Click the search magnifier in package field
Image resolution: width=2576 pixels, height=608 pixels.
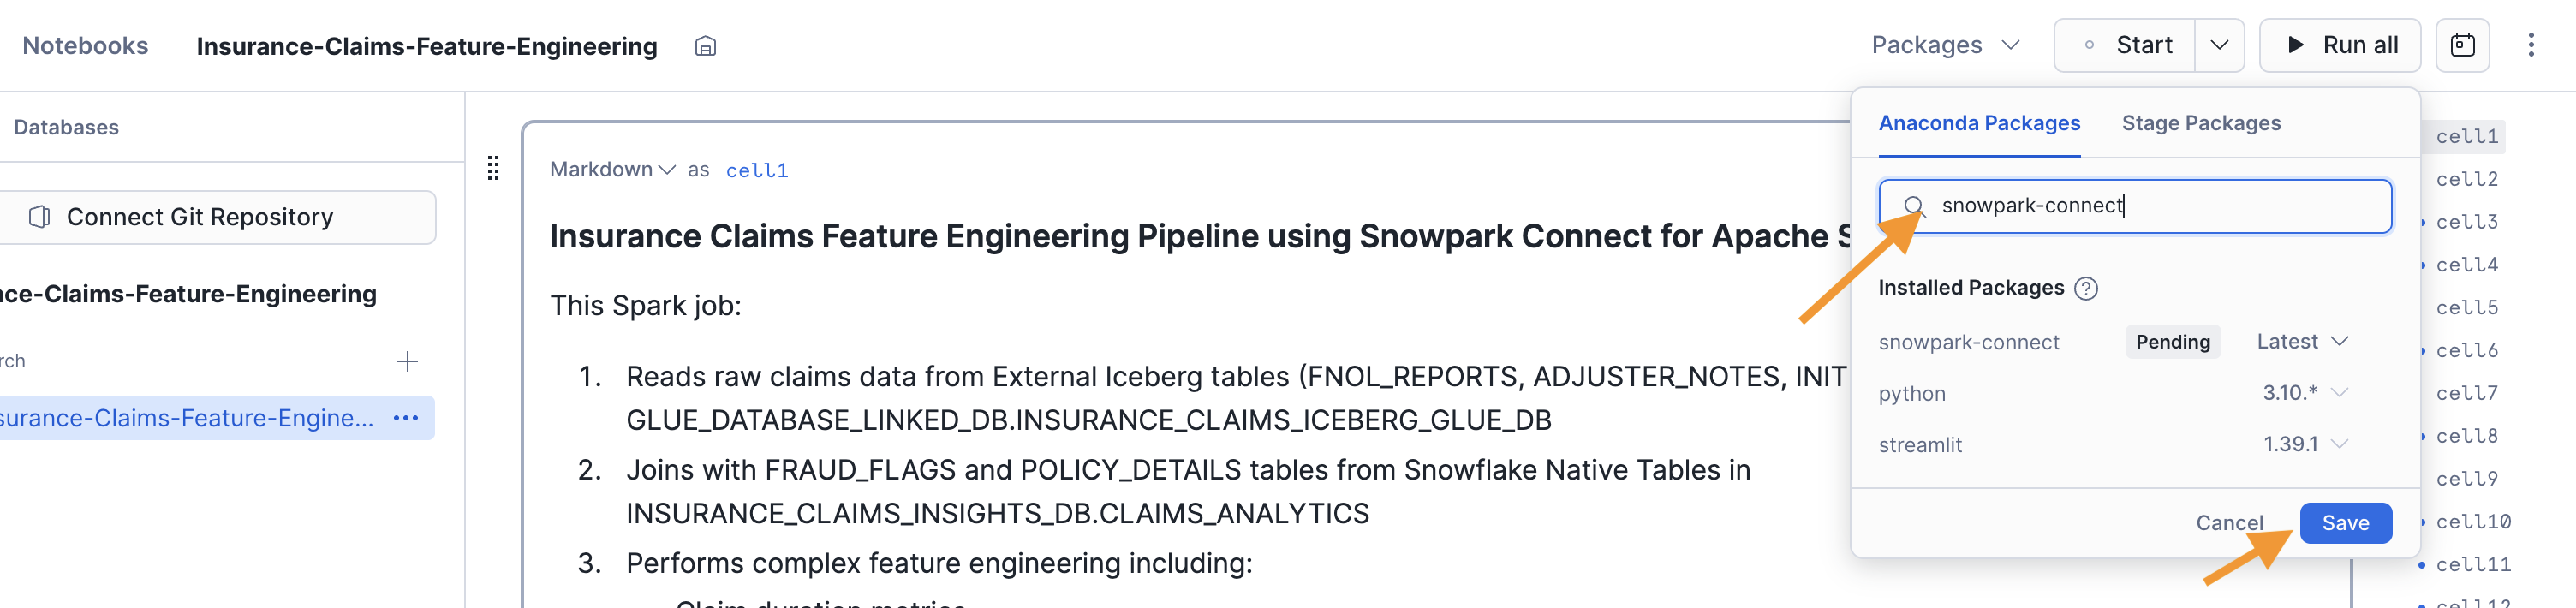1913,206
